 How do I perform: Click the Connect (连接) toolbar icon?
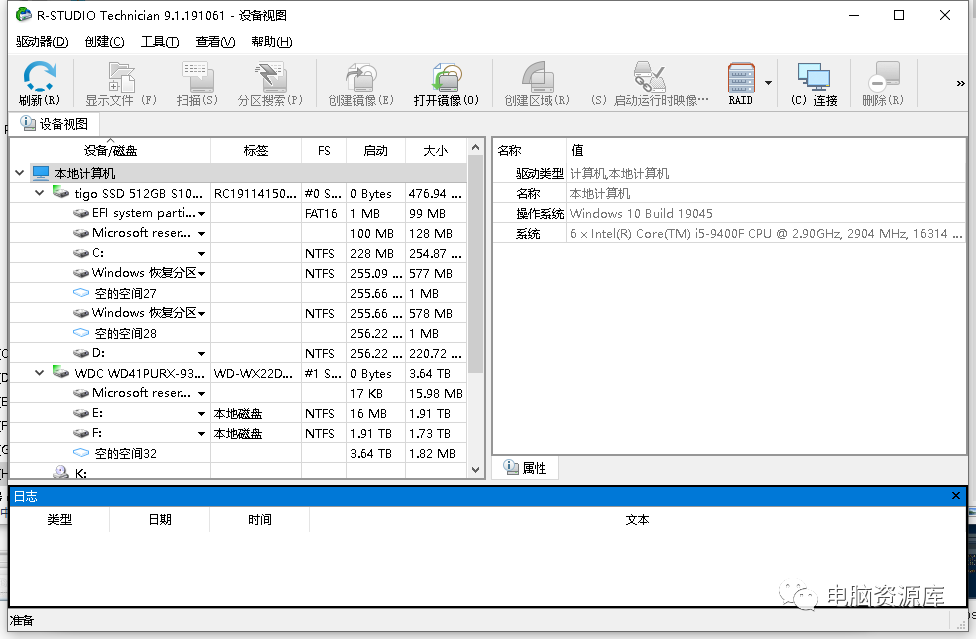[x=814, y=77]
